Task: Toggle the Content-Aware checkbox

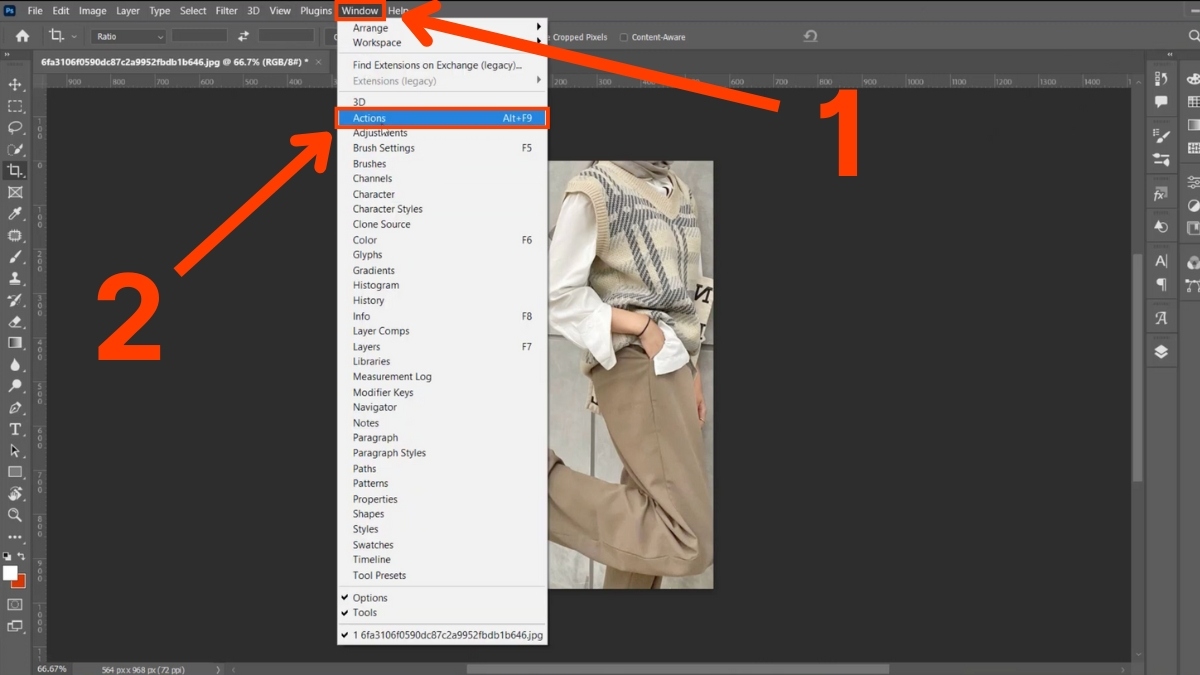Action: 624,37
